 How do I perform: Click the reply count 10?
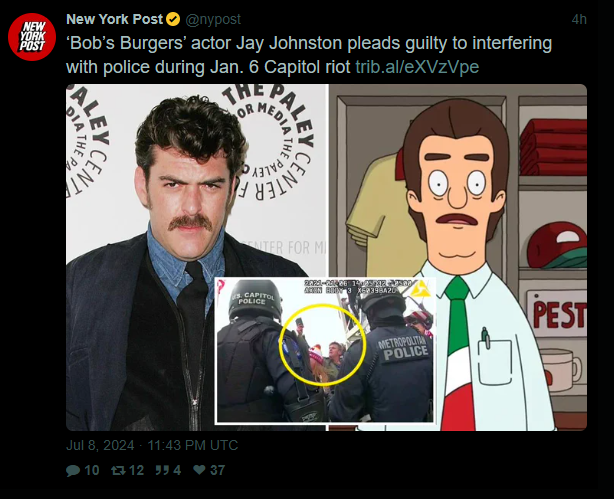pos(92,470)
